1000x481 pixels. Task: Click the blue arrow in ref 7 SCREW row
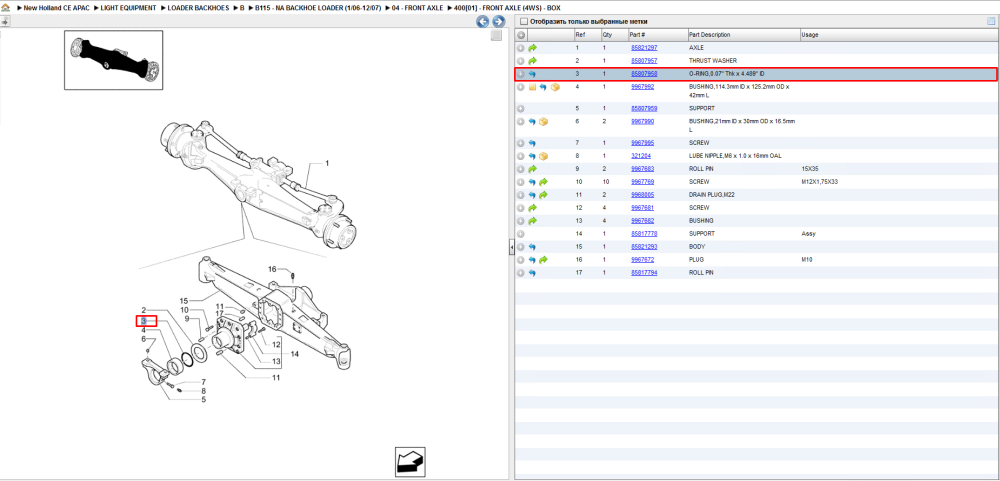tap(532, 143)
